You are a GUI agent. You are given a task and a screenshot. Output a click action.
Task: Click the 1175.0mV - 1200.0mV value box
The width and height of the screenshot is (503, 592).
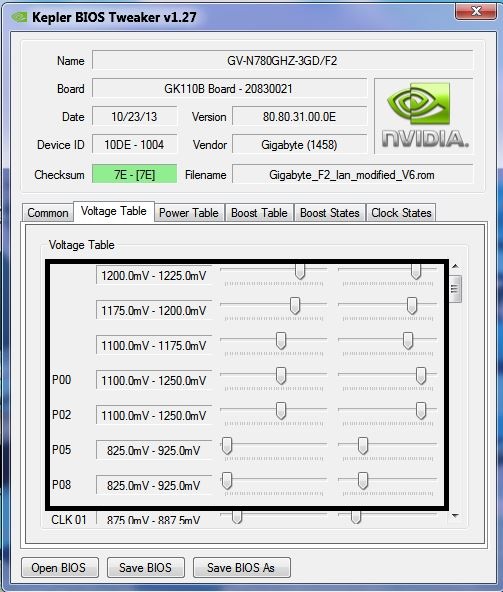pos(154,311)
